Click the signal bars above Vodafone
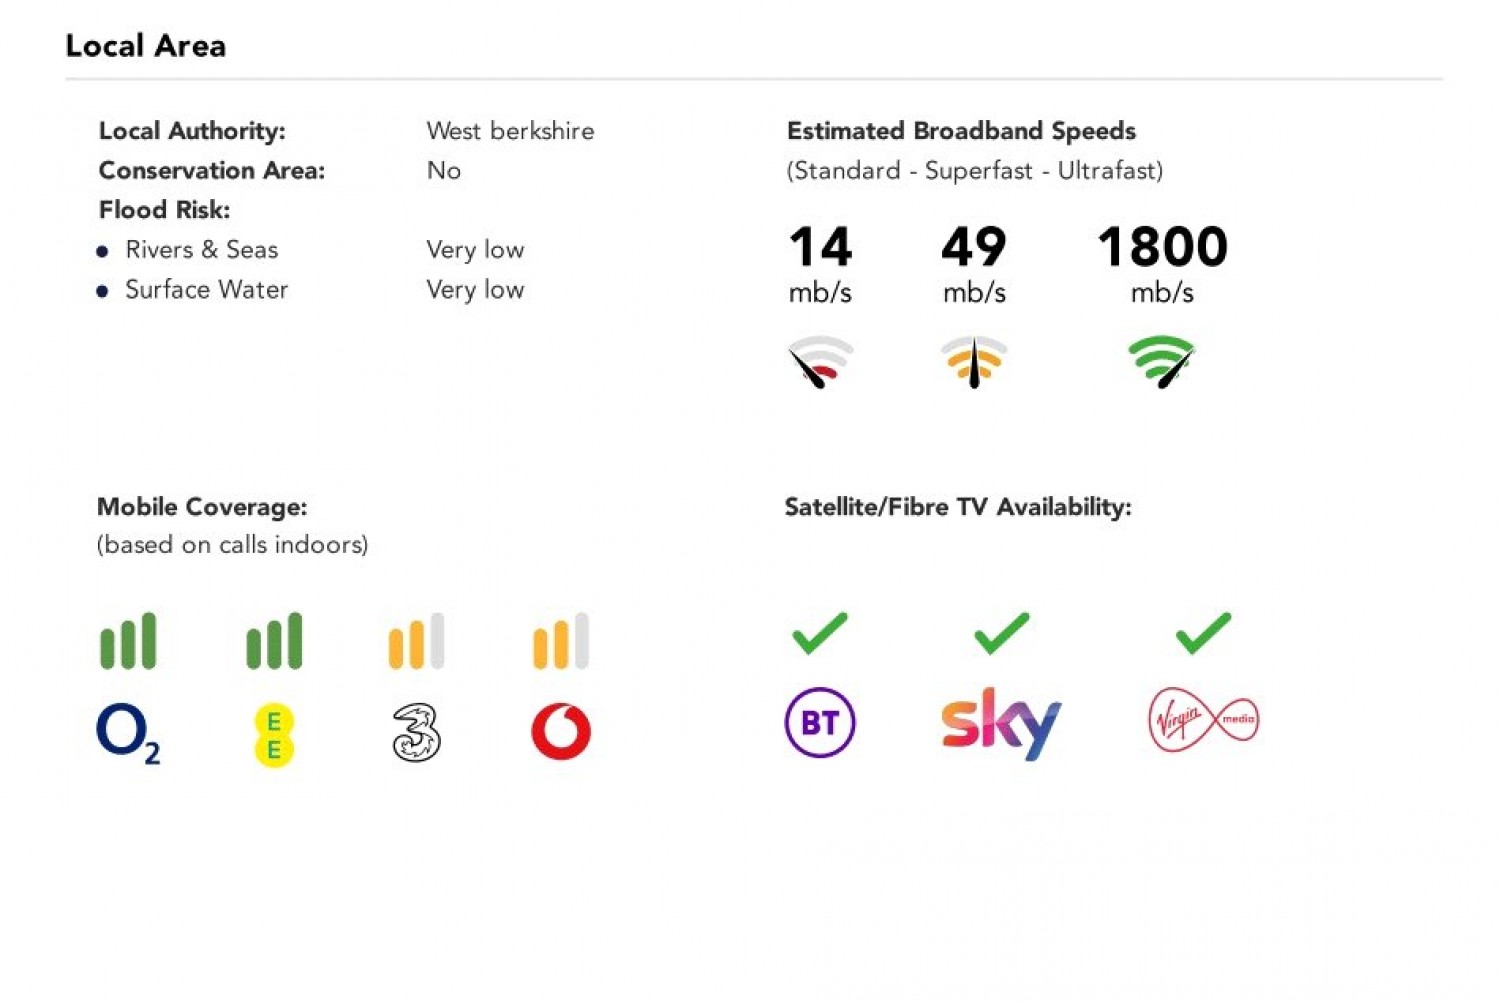Viewport: 1500px width, 1003px height. [x=561, y=641]
